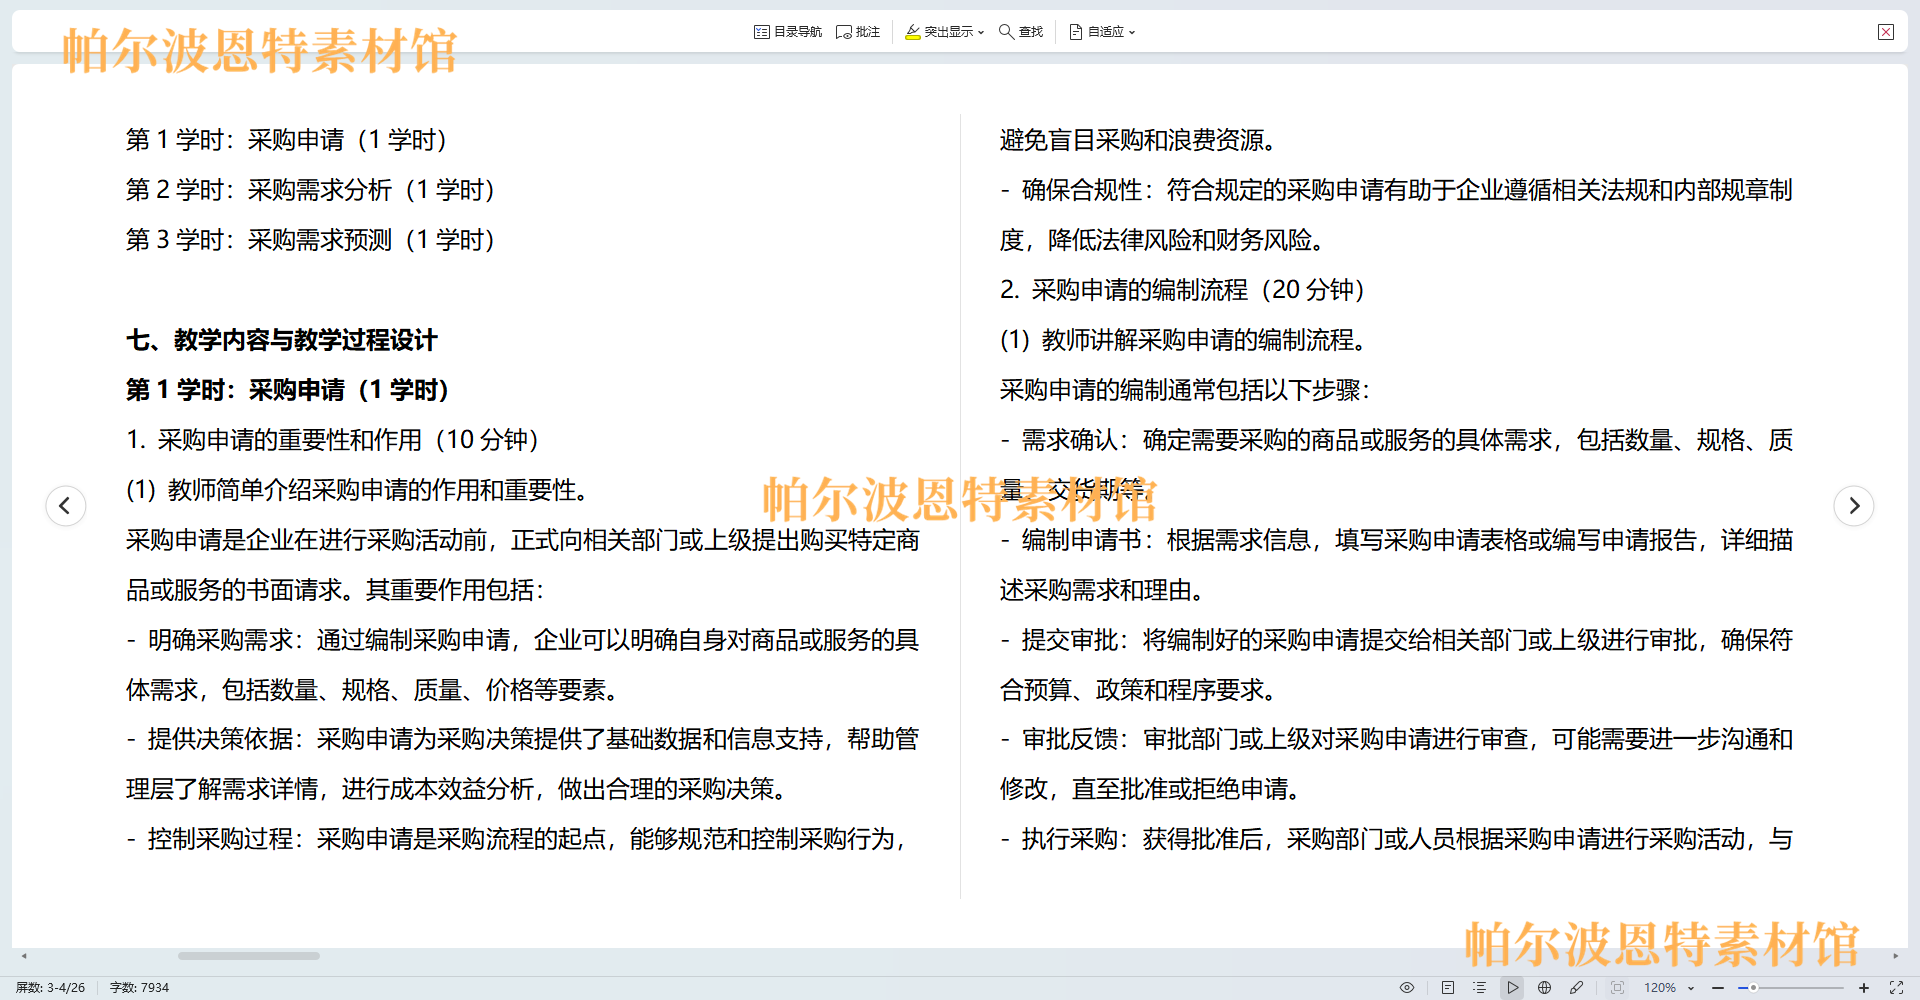The height and width of the screenshot is (1000, 1920).
Task: Click bullet starting with 提供决策依据
Action: click(x=523, y=764)
